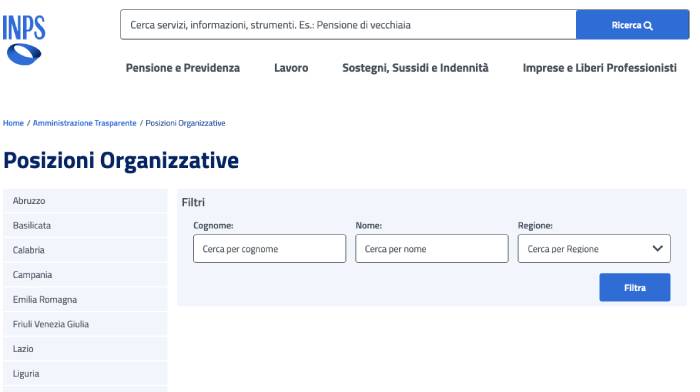The image size is (700, 392).
Task: Click the Nome search field
Action: point(432,249)
